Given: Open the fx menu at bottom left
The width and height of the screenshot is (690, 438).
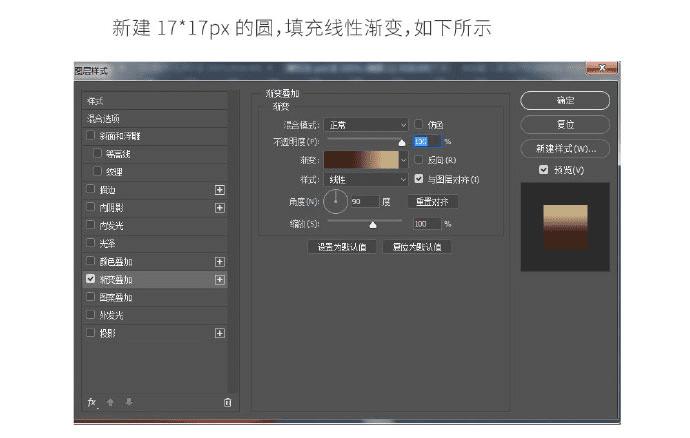Looking at the screenshot, I should (92, 402).
